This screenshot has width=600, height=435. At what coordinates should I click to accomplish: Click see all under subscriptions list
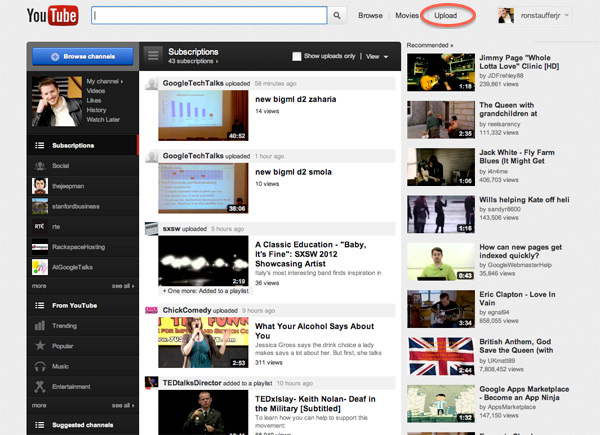click(x=123, y=286)
